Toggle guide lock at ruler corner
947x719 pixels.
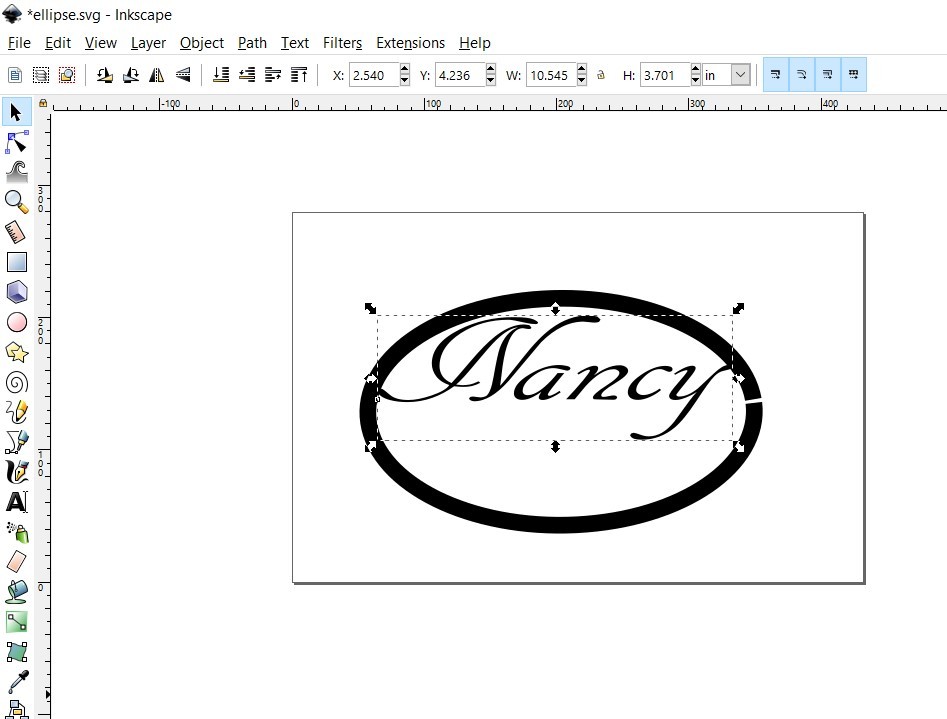pos(43,103)
